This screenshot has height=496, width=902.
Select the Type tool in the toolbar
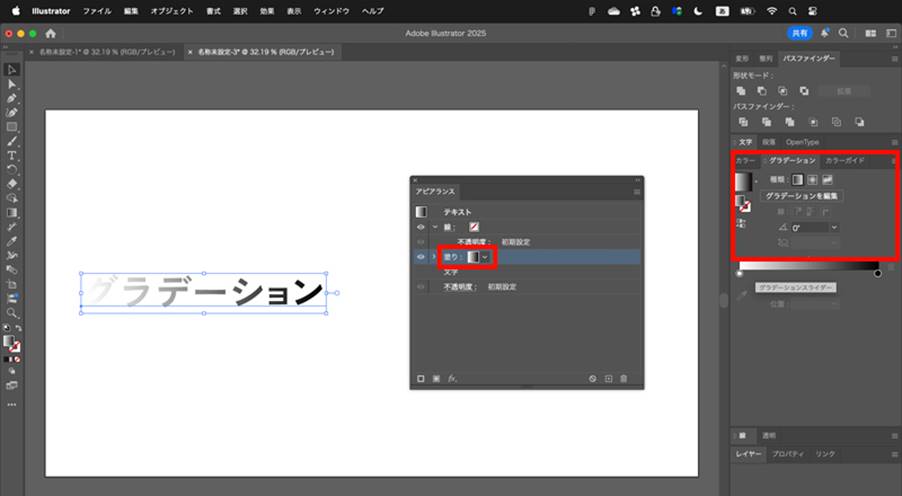pyautogui.click(x=12, y=155)
